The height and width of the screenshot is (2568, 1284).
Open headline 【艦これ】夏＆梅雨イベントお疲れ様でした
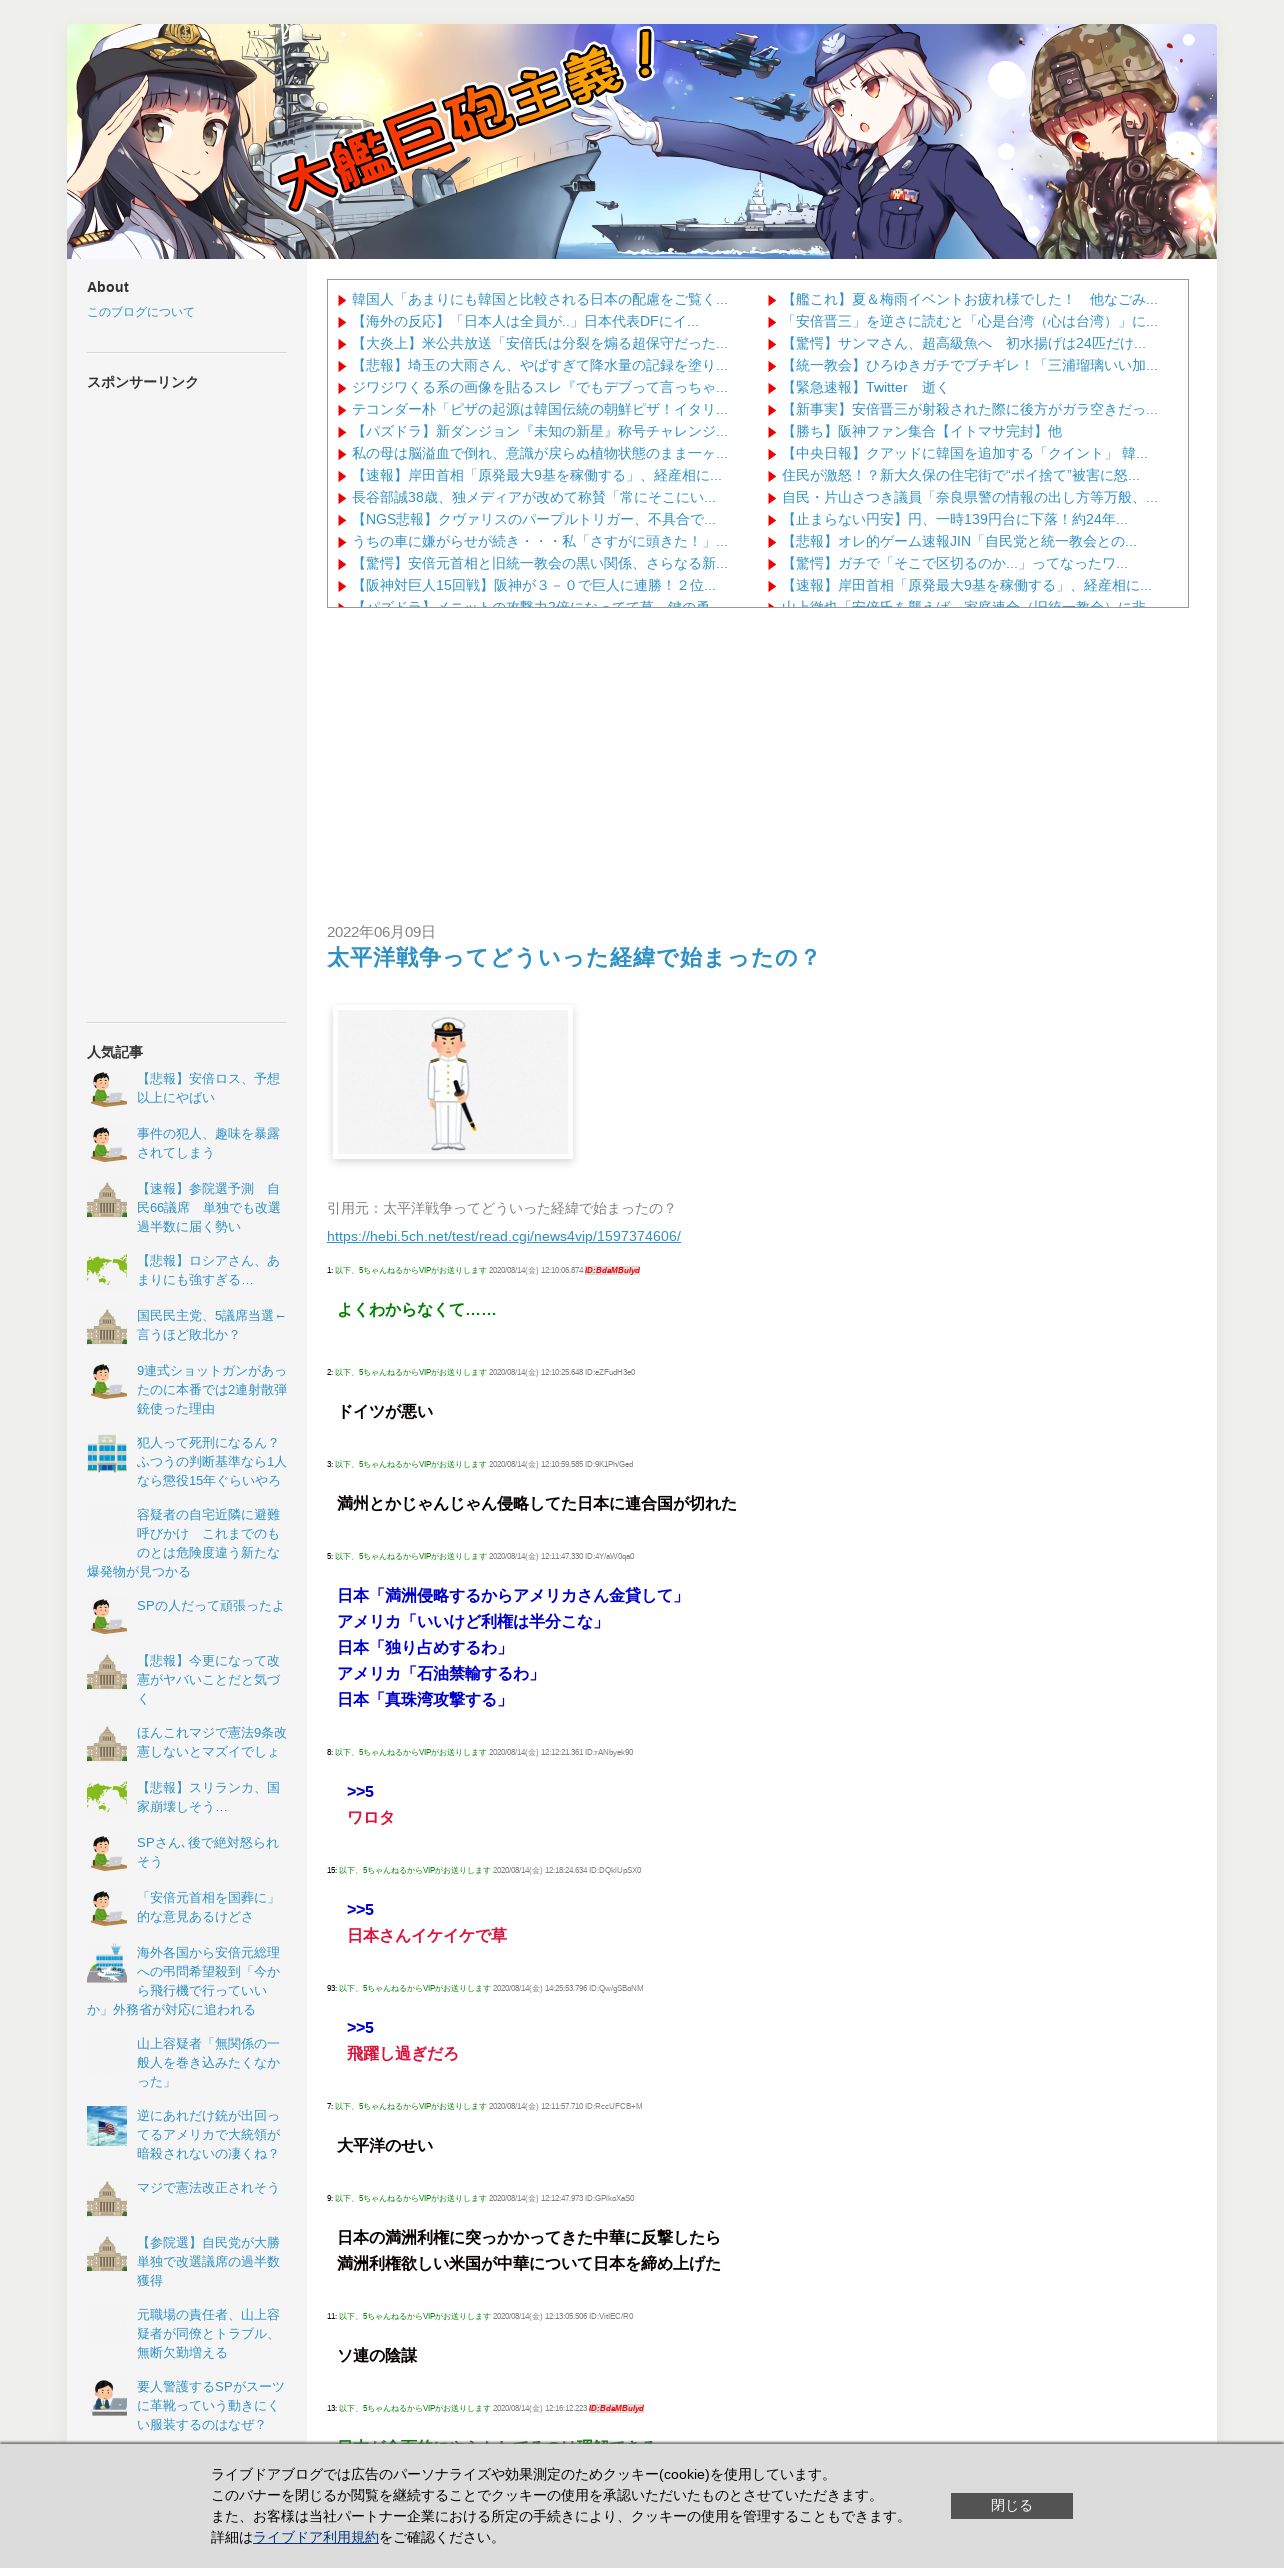969,300
